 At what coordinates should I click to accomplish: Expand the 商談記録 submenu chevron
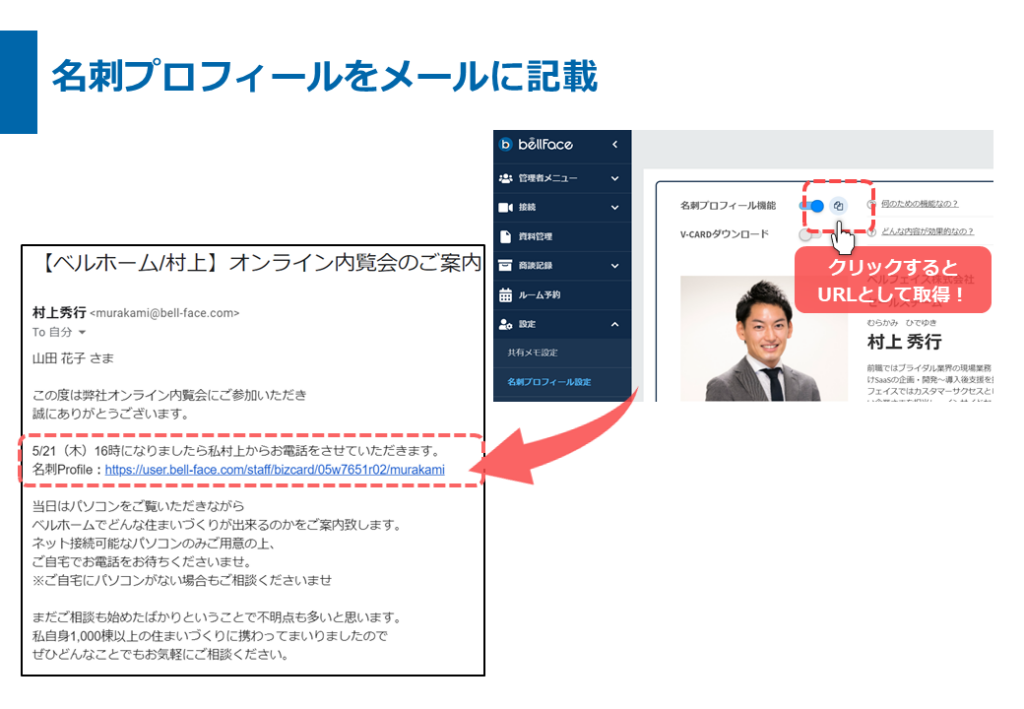coord(615,265)
